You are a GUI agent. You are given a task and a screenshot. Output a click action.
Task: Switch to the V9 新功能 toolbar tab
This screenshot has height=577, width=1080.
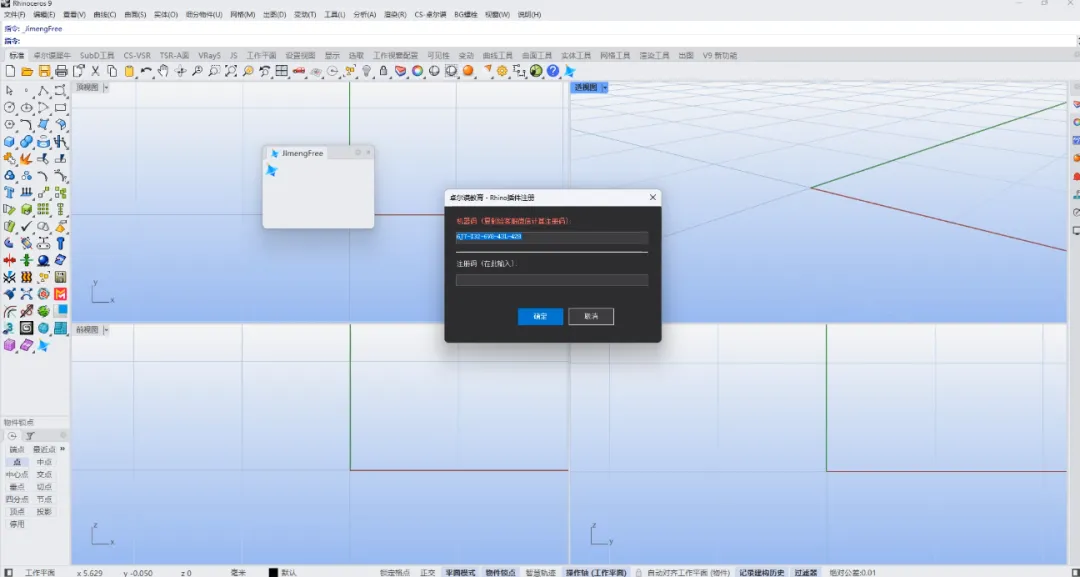pyautogui.click(x=719, y=55)
